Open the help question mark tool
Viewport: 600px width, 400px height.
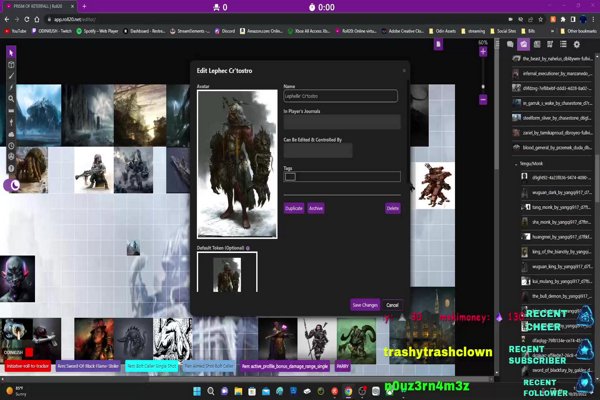11,168
